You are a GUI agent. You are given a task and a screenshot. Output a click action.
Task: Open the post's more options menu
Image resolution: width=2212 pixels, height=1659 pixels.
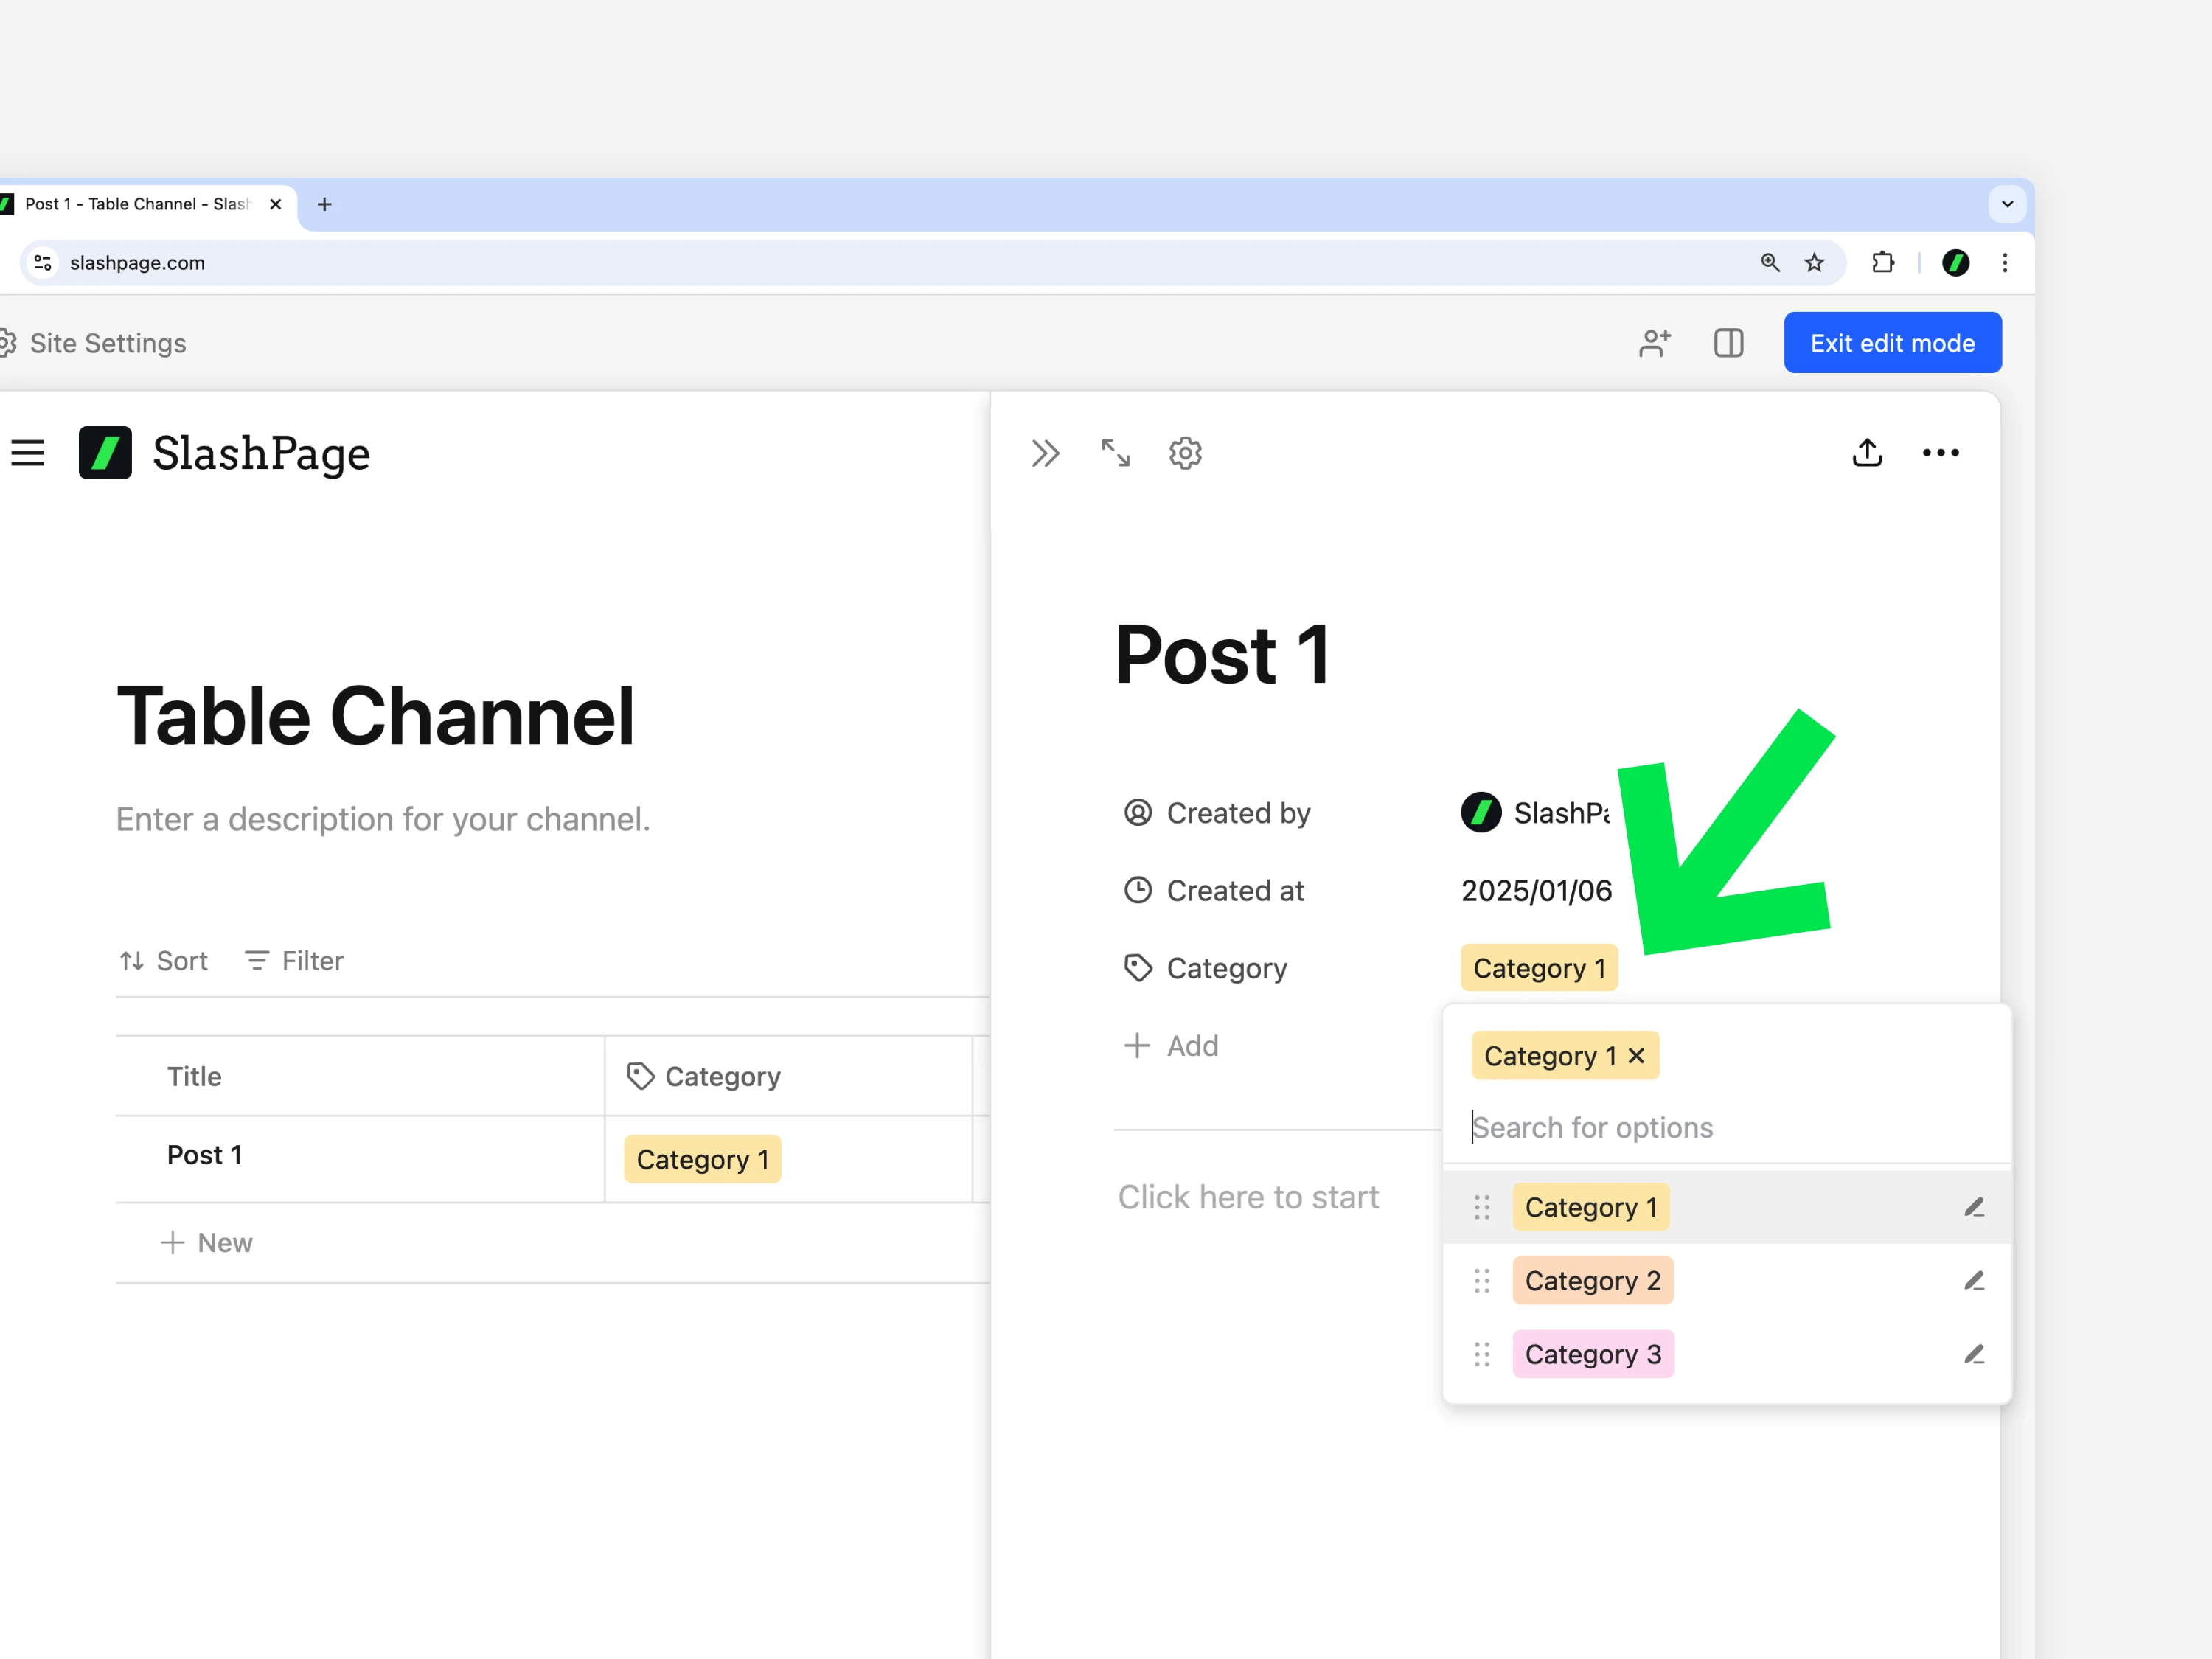click(1940, 453)
